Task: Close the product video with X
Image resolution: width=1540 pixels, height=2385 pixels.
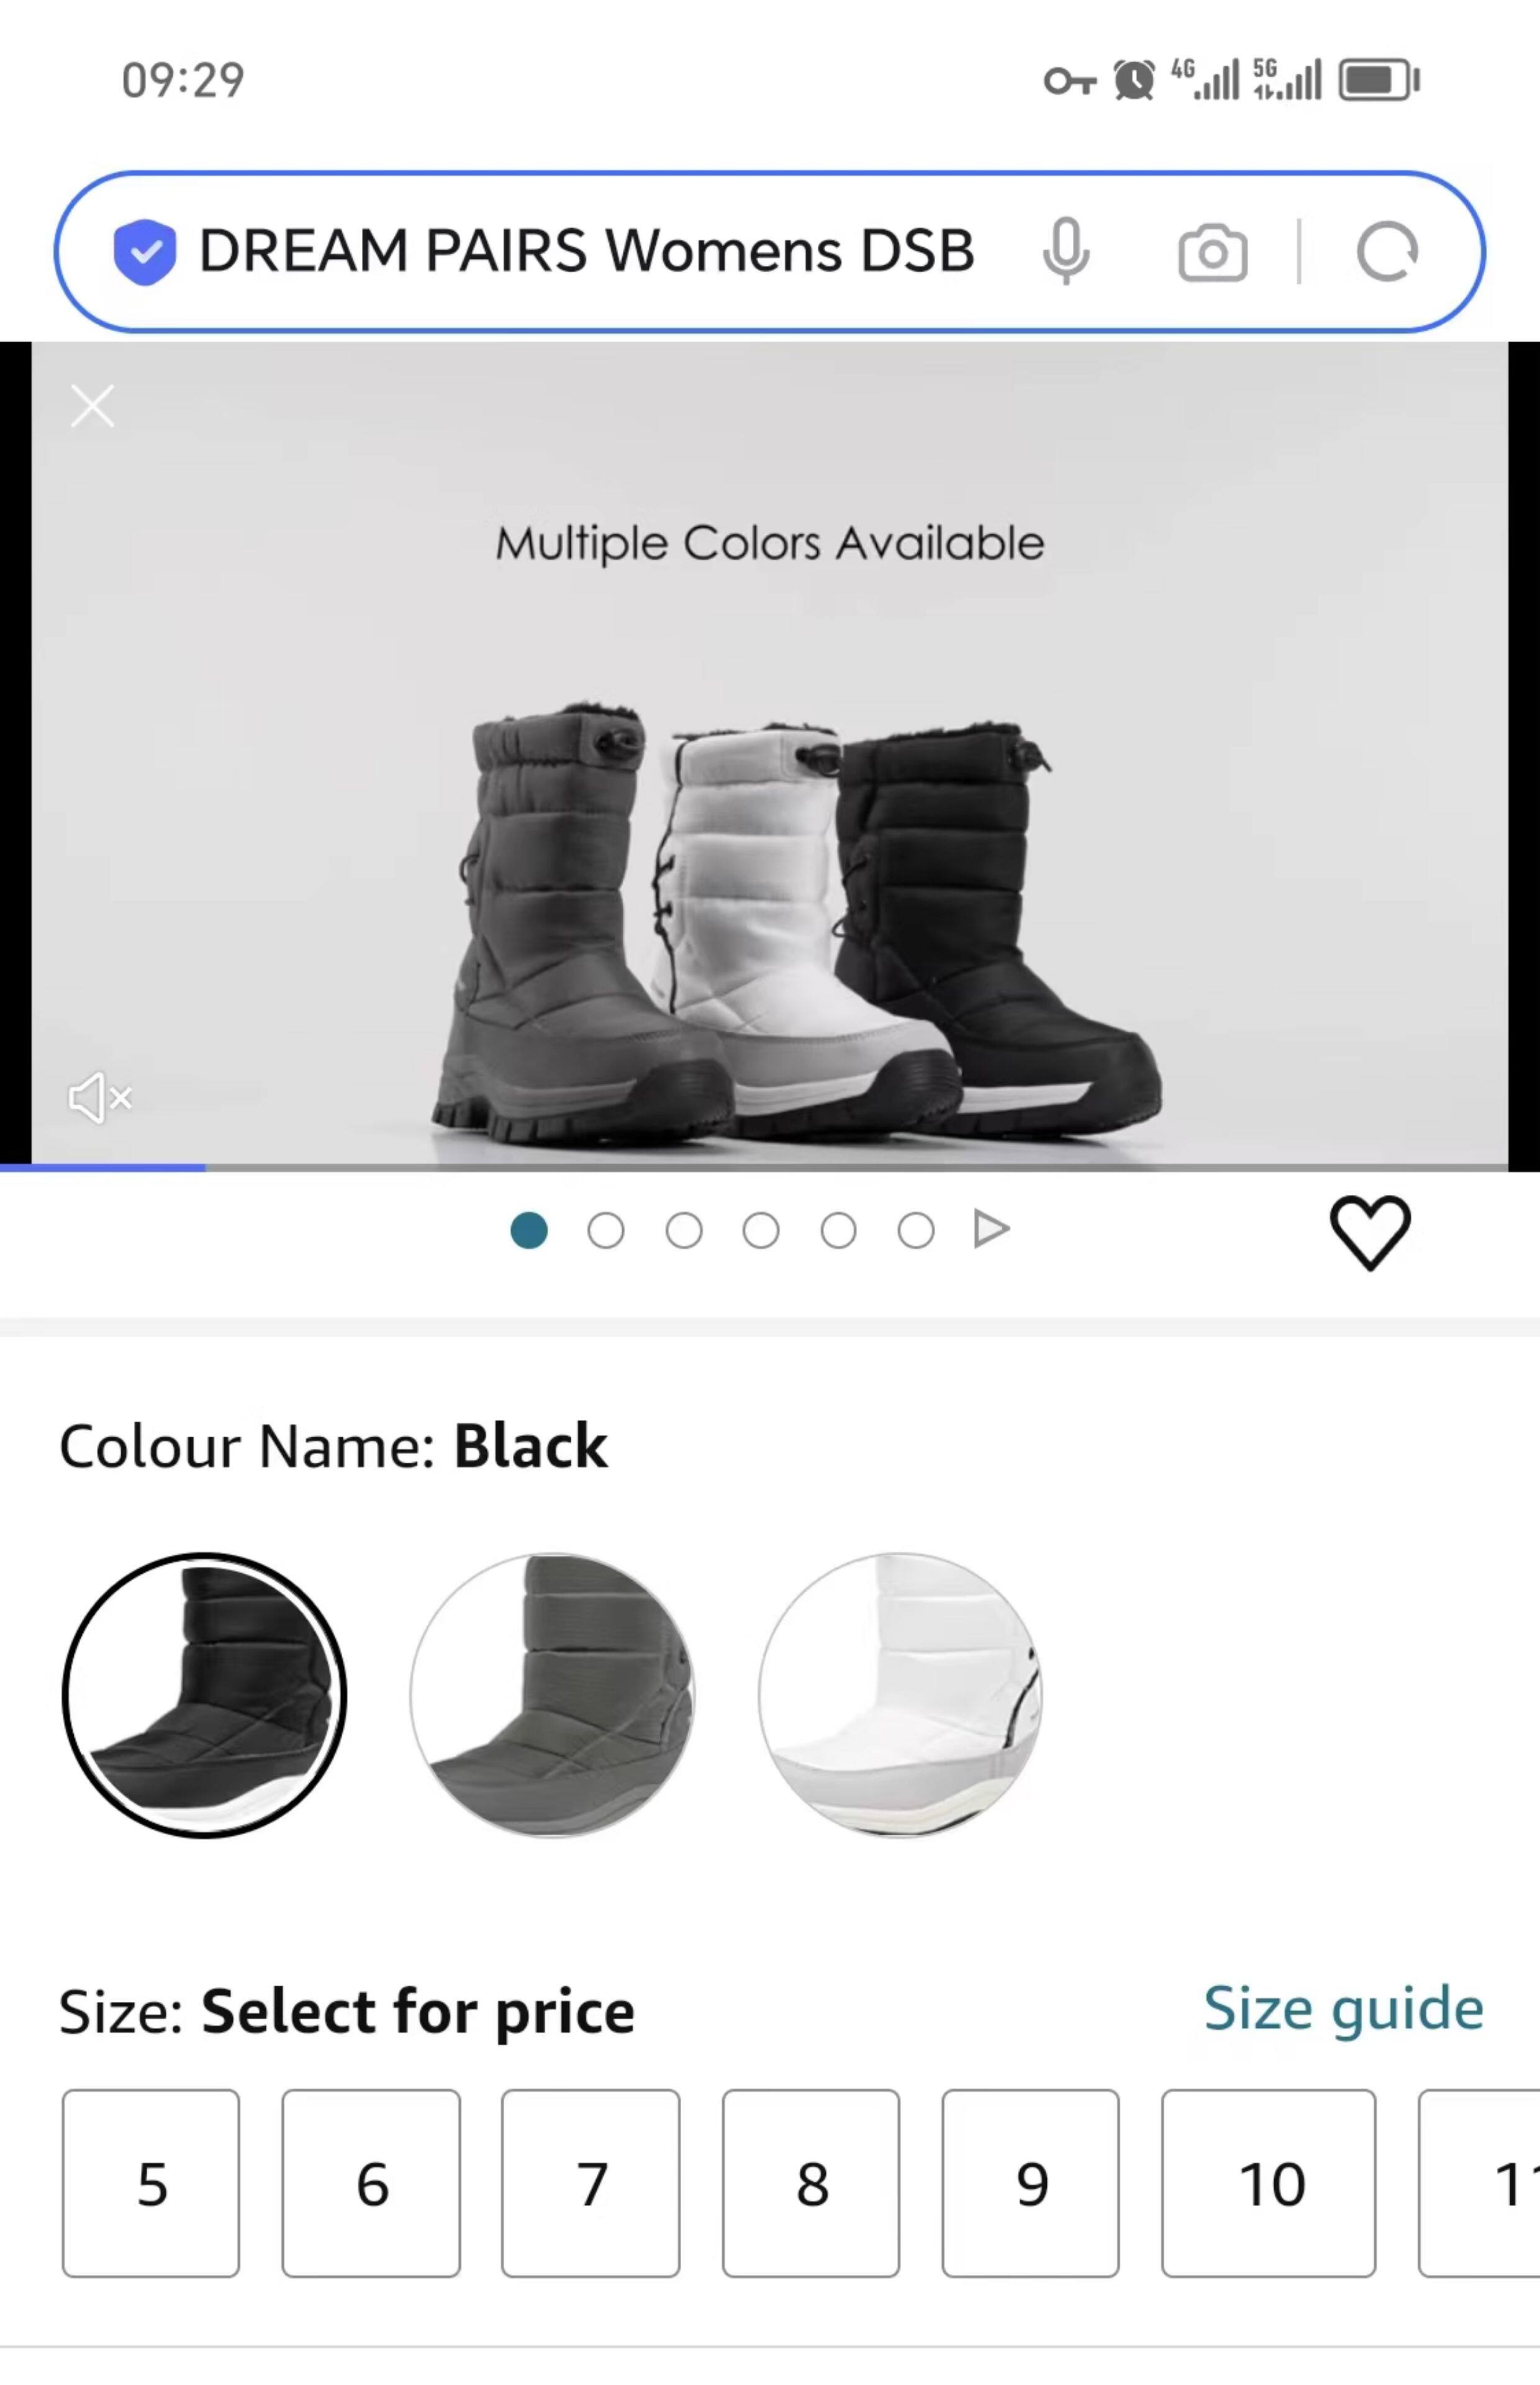Action: coord(93,406)
